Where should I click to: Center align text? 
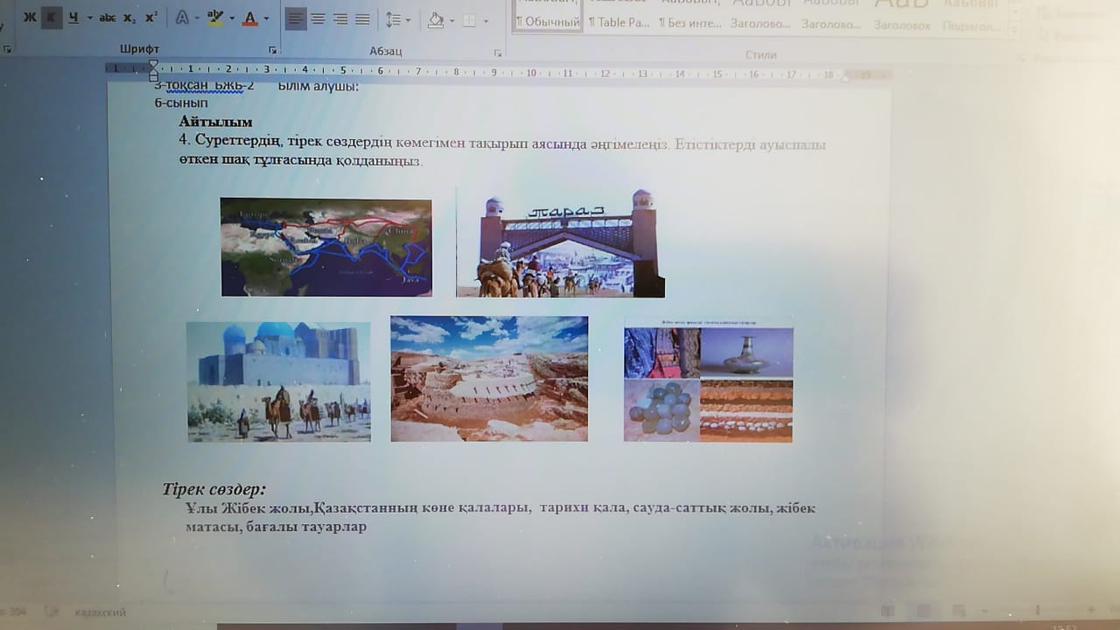pos(318,19)
